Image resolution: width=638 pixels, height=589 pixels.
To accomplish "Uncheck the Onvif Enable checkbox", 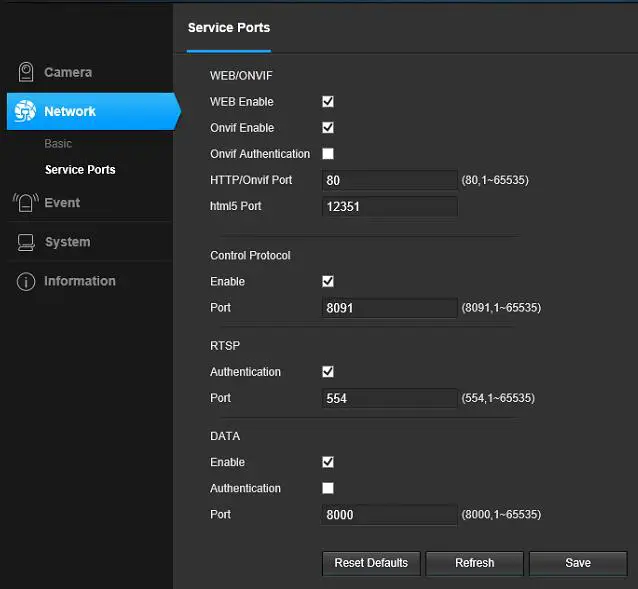I will click(x=328, y=128).
